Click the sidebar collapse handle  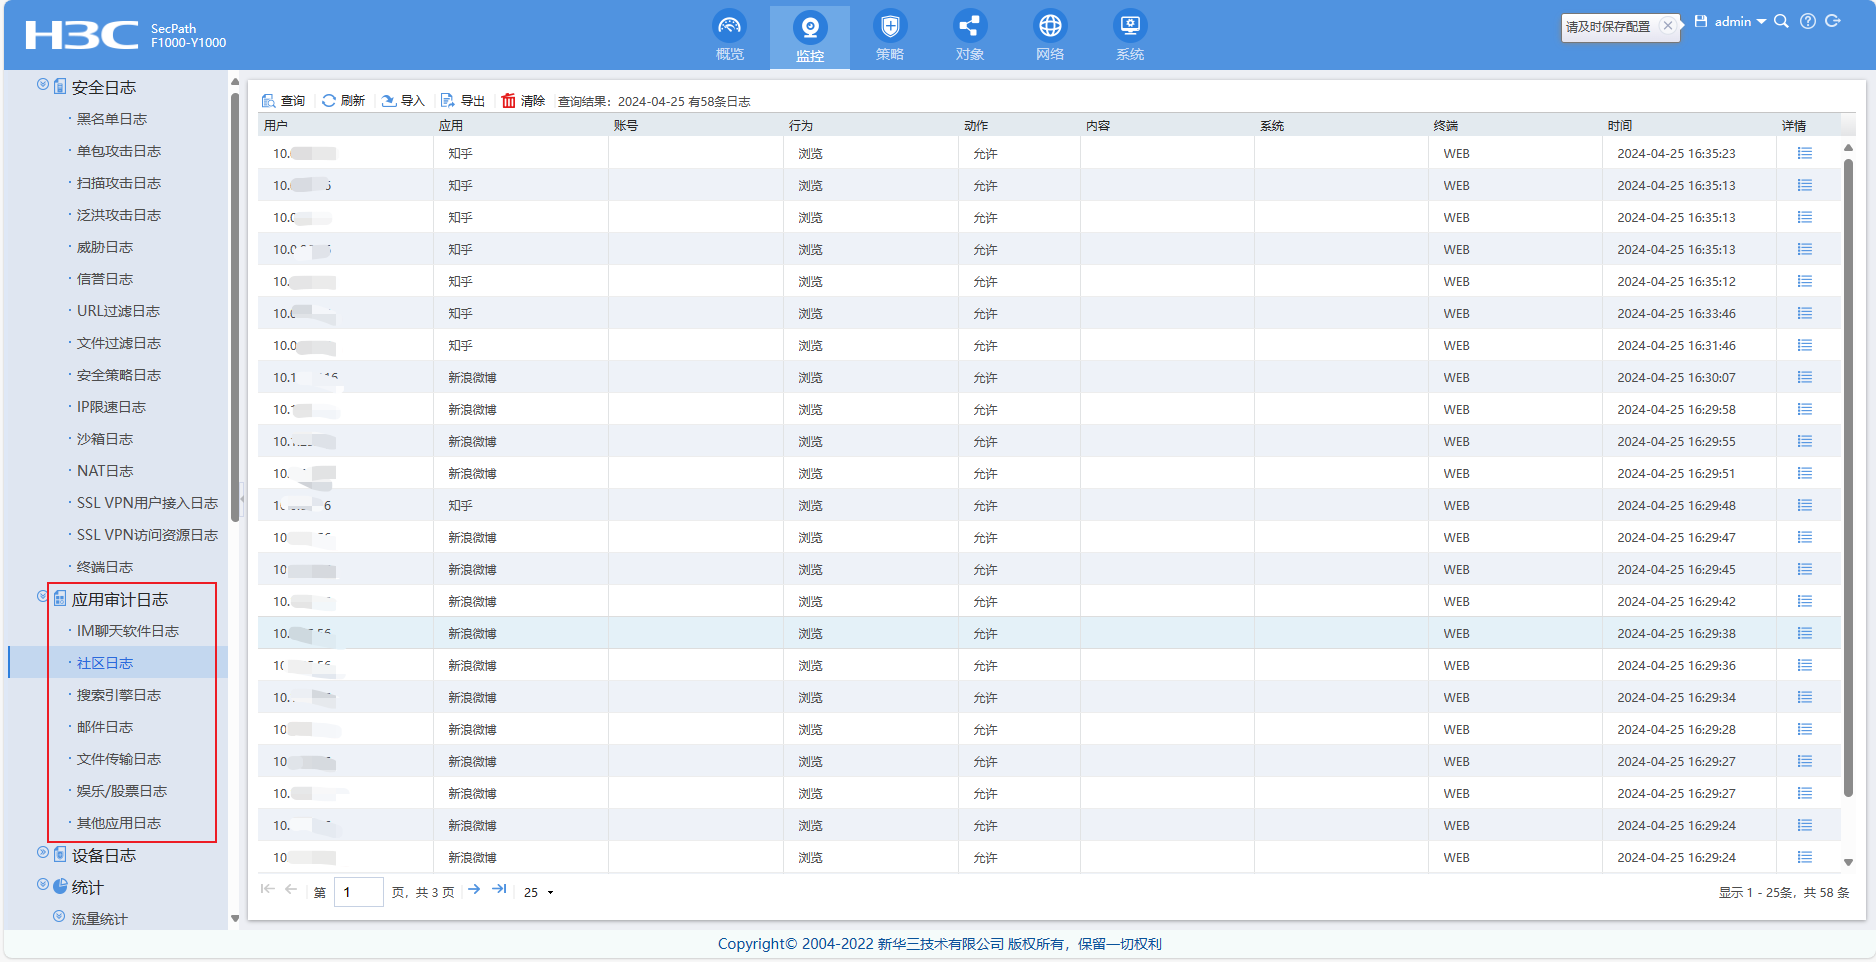(242, 497)
